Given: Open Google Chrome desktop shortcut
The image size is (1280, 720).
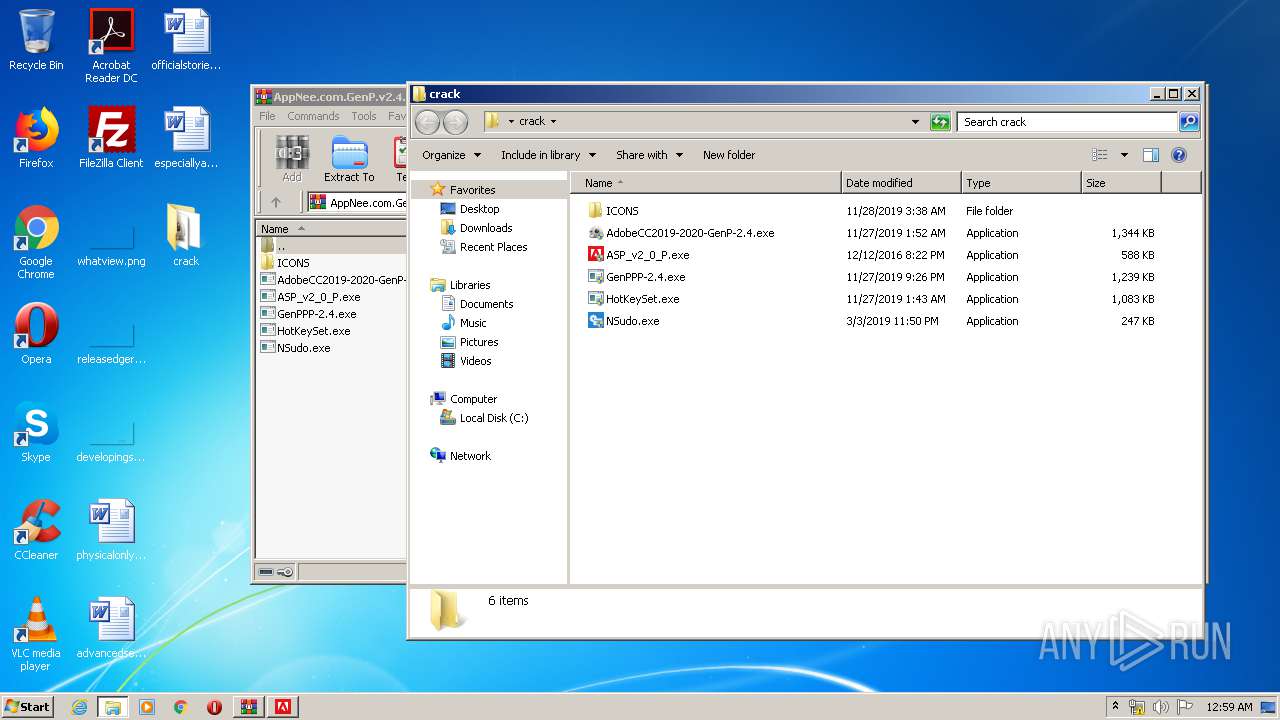Looking at the screenshot, I should [x=36, y=242].
